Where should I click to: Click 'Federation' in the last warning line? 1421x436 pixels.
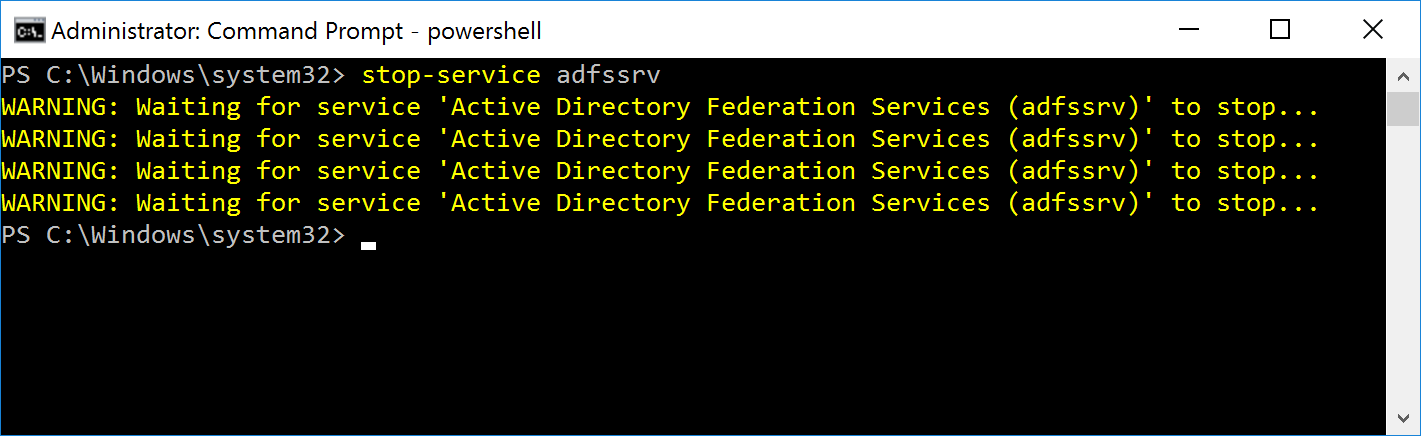coord(781,203)
